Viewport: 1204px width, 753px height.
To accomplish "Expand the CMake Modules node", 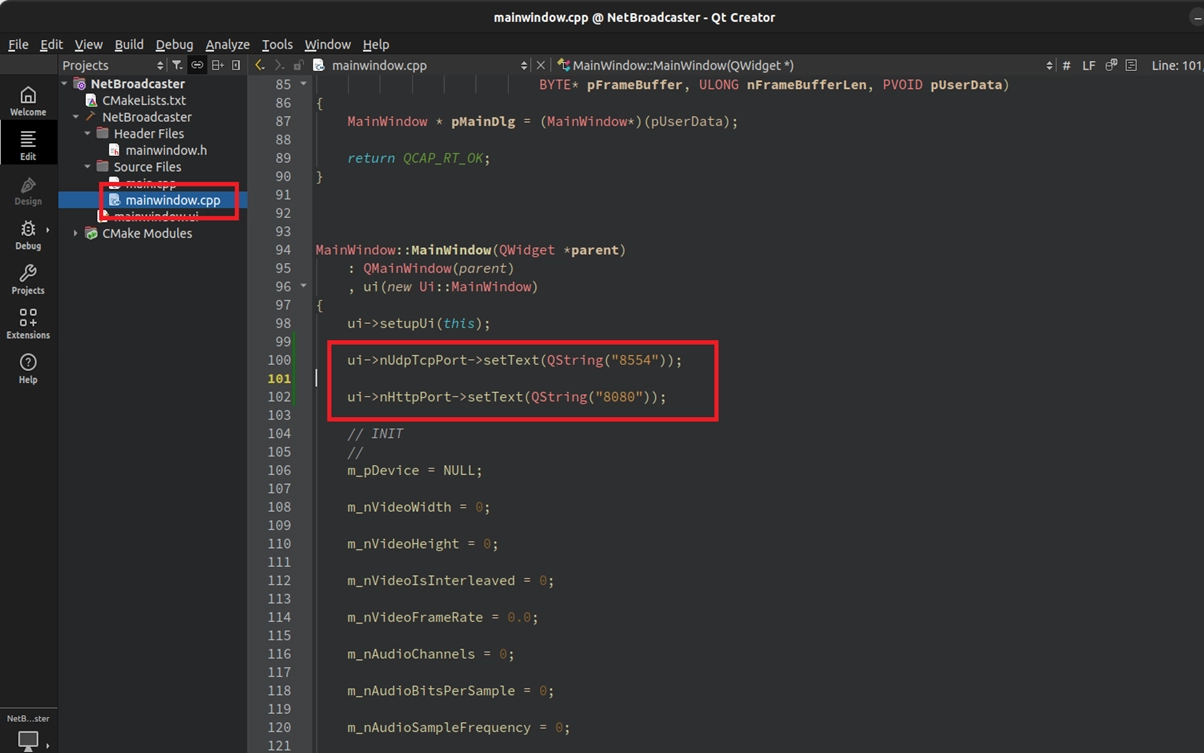I will [76, 233].
